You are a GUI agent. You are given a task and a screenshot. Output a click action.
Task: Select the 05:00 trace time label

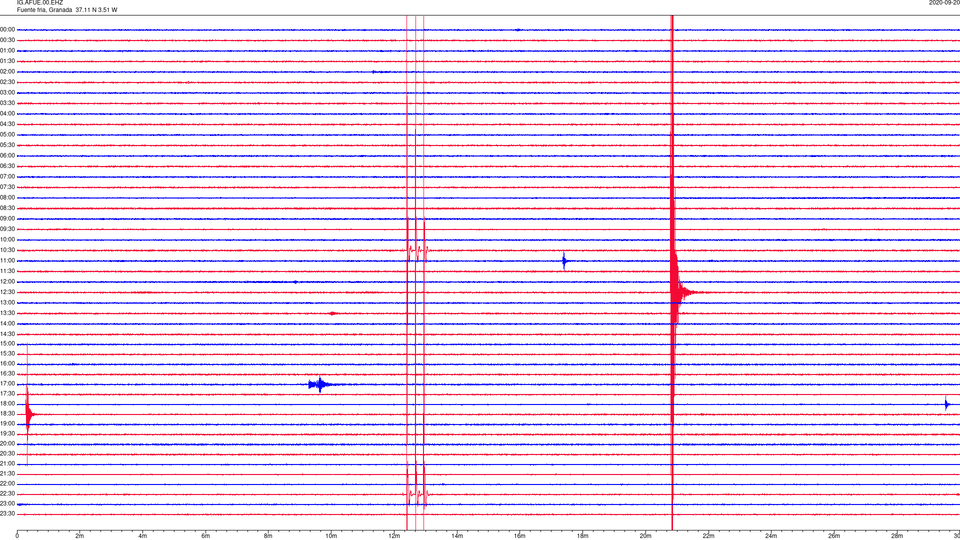pos(7,135)
